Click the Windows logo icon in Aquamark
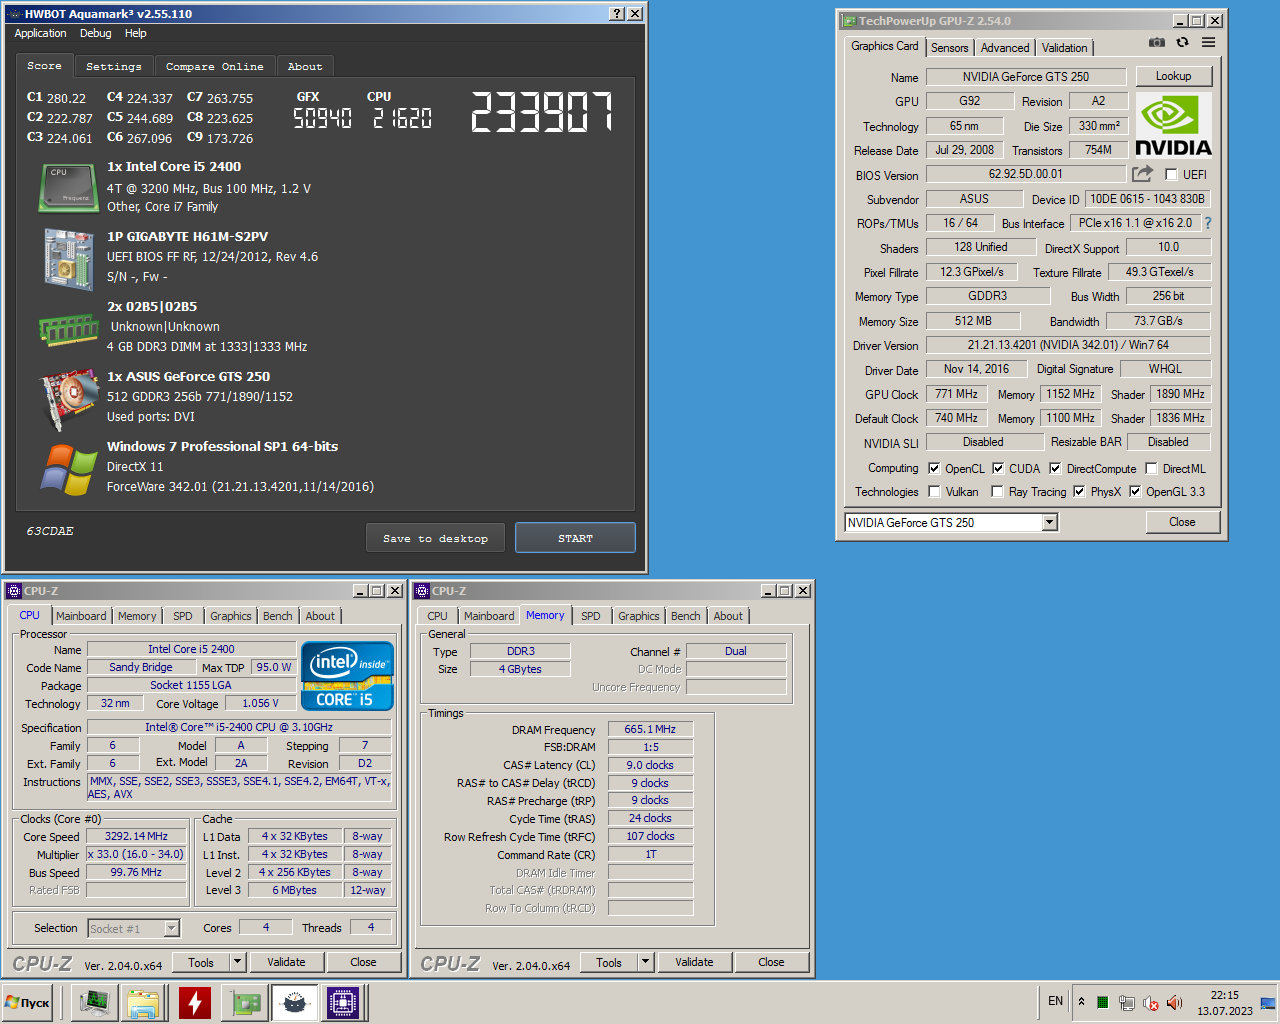This screenshot has width=1280, height=1024. 68,469
